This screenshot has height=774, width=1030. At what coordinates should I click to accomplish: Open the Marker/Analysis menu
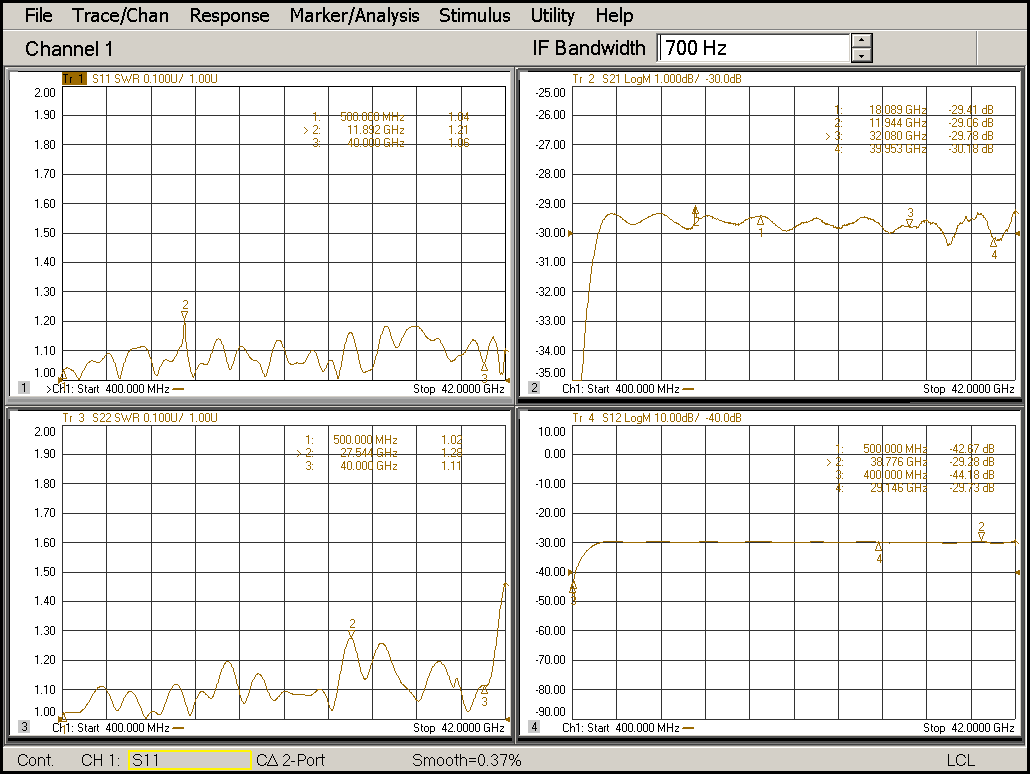pos(354,15)
